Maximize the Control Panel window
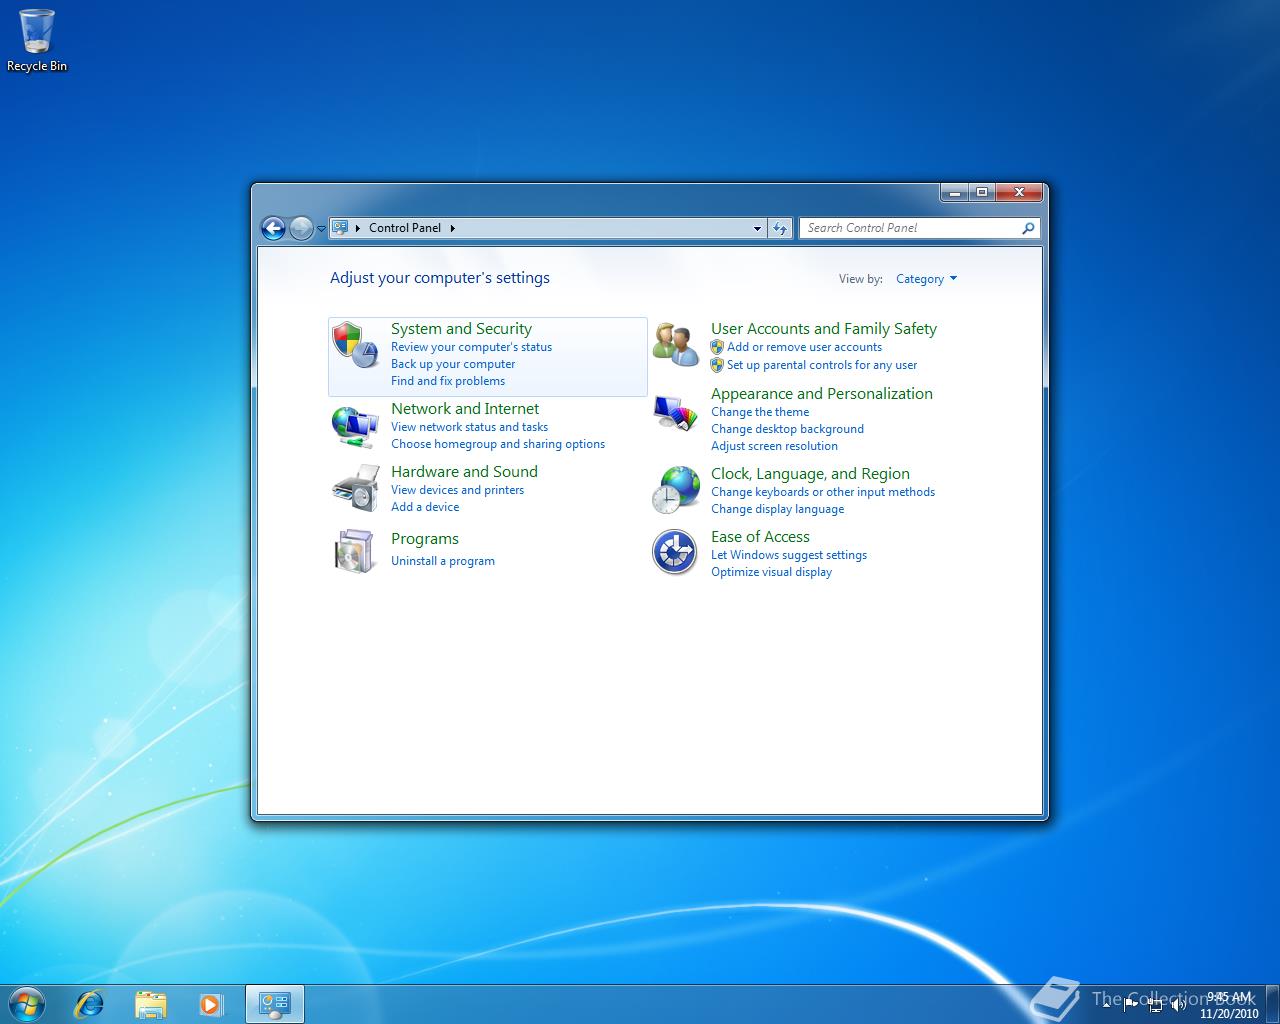Image resolution: width=1280 pixels, height=1024 pixels. [982, 192]
